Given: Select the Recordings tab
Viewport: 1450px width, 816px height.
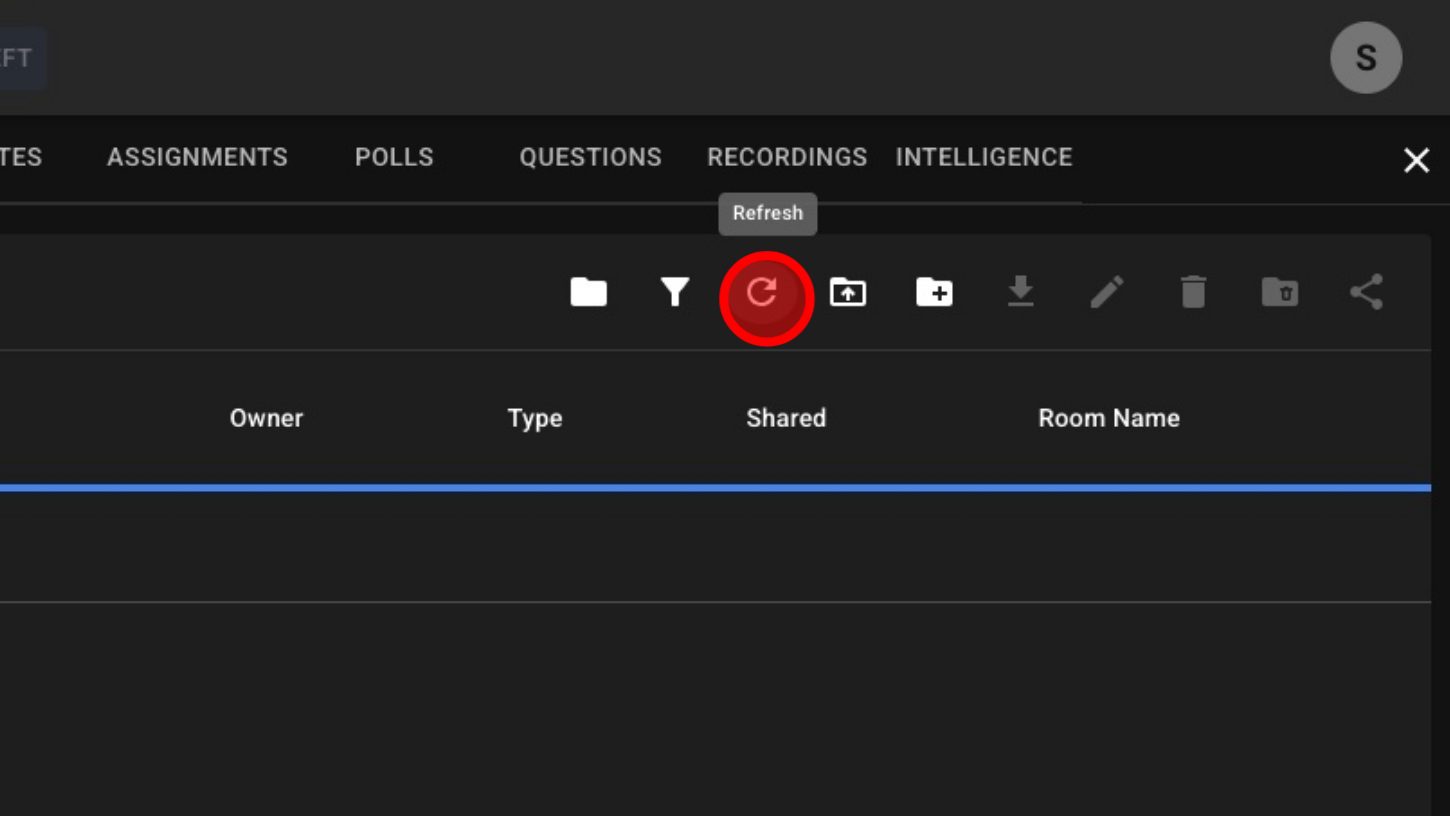Looking at the screenshot, I should click(x=787, y=157).
